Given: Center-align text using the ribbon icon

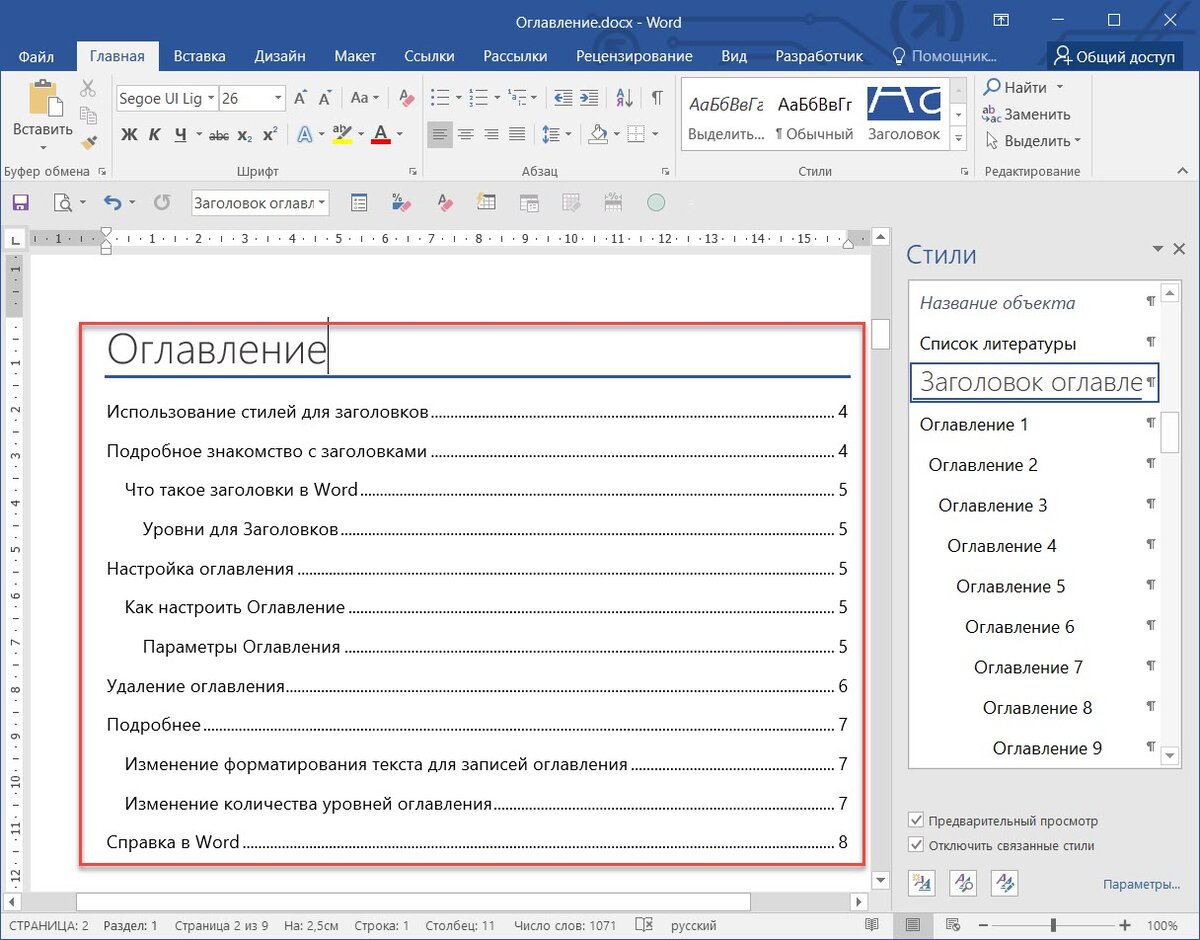Looking at the screenshot, I should (466, 134).
